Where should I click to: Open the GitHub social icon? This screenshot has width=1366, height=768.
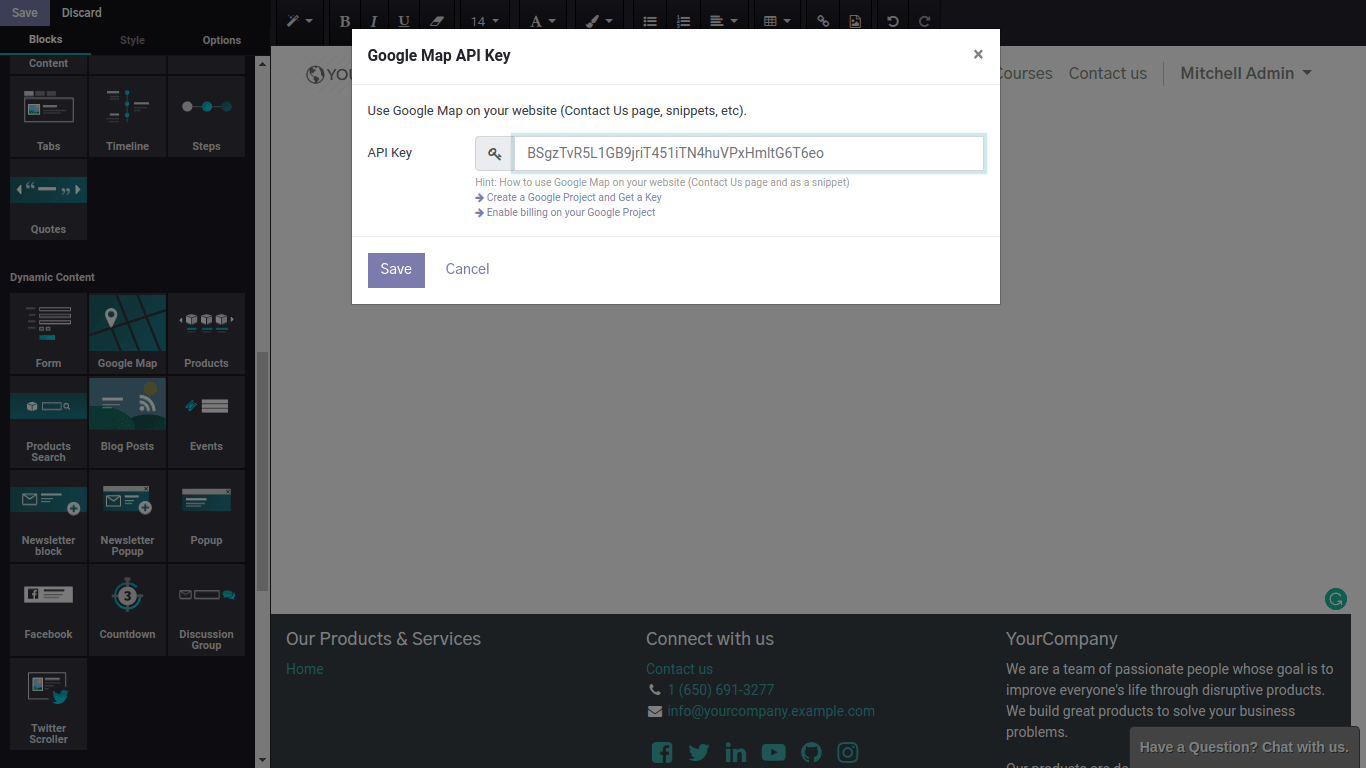[x=811, y=752]
